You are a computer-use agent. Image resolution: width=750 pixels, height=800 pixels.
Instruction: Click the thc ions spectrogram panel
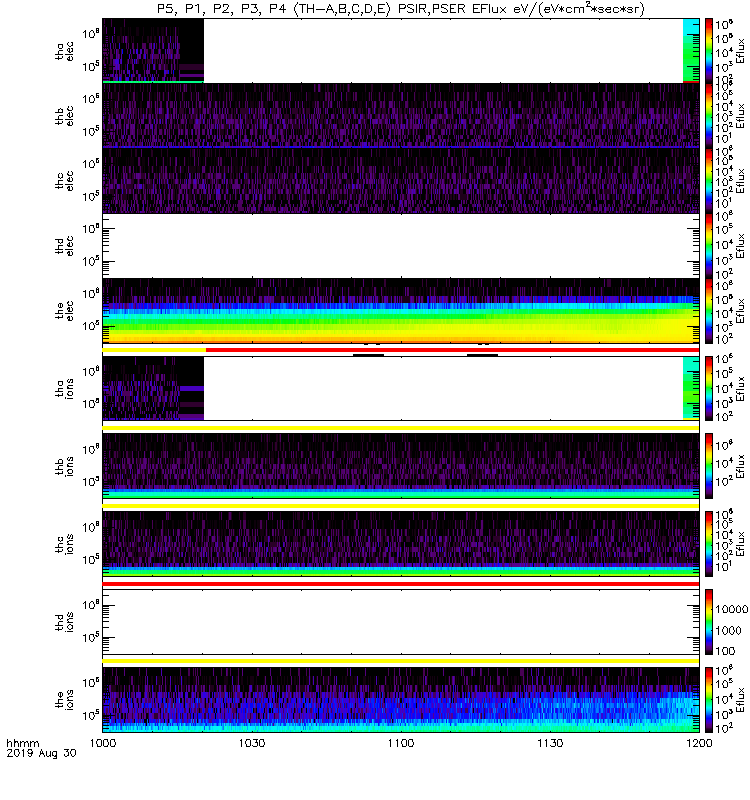[401, 544]
